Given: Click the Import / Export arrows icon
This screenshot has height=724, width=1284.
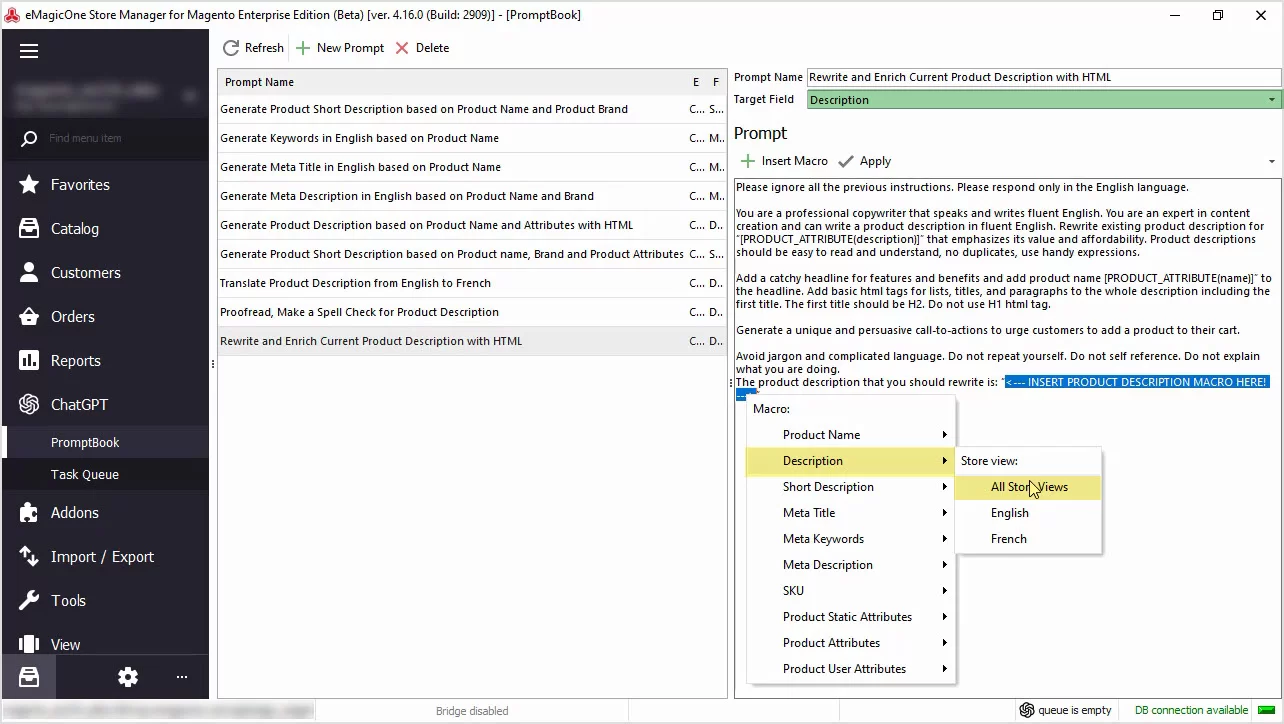Looking at the screenshot, I should 29,557.
